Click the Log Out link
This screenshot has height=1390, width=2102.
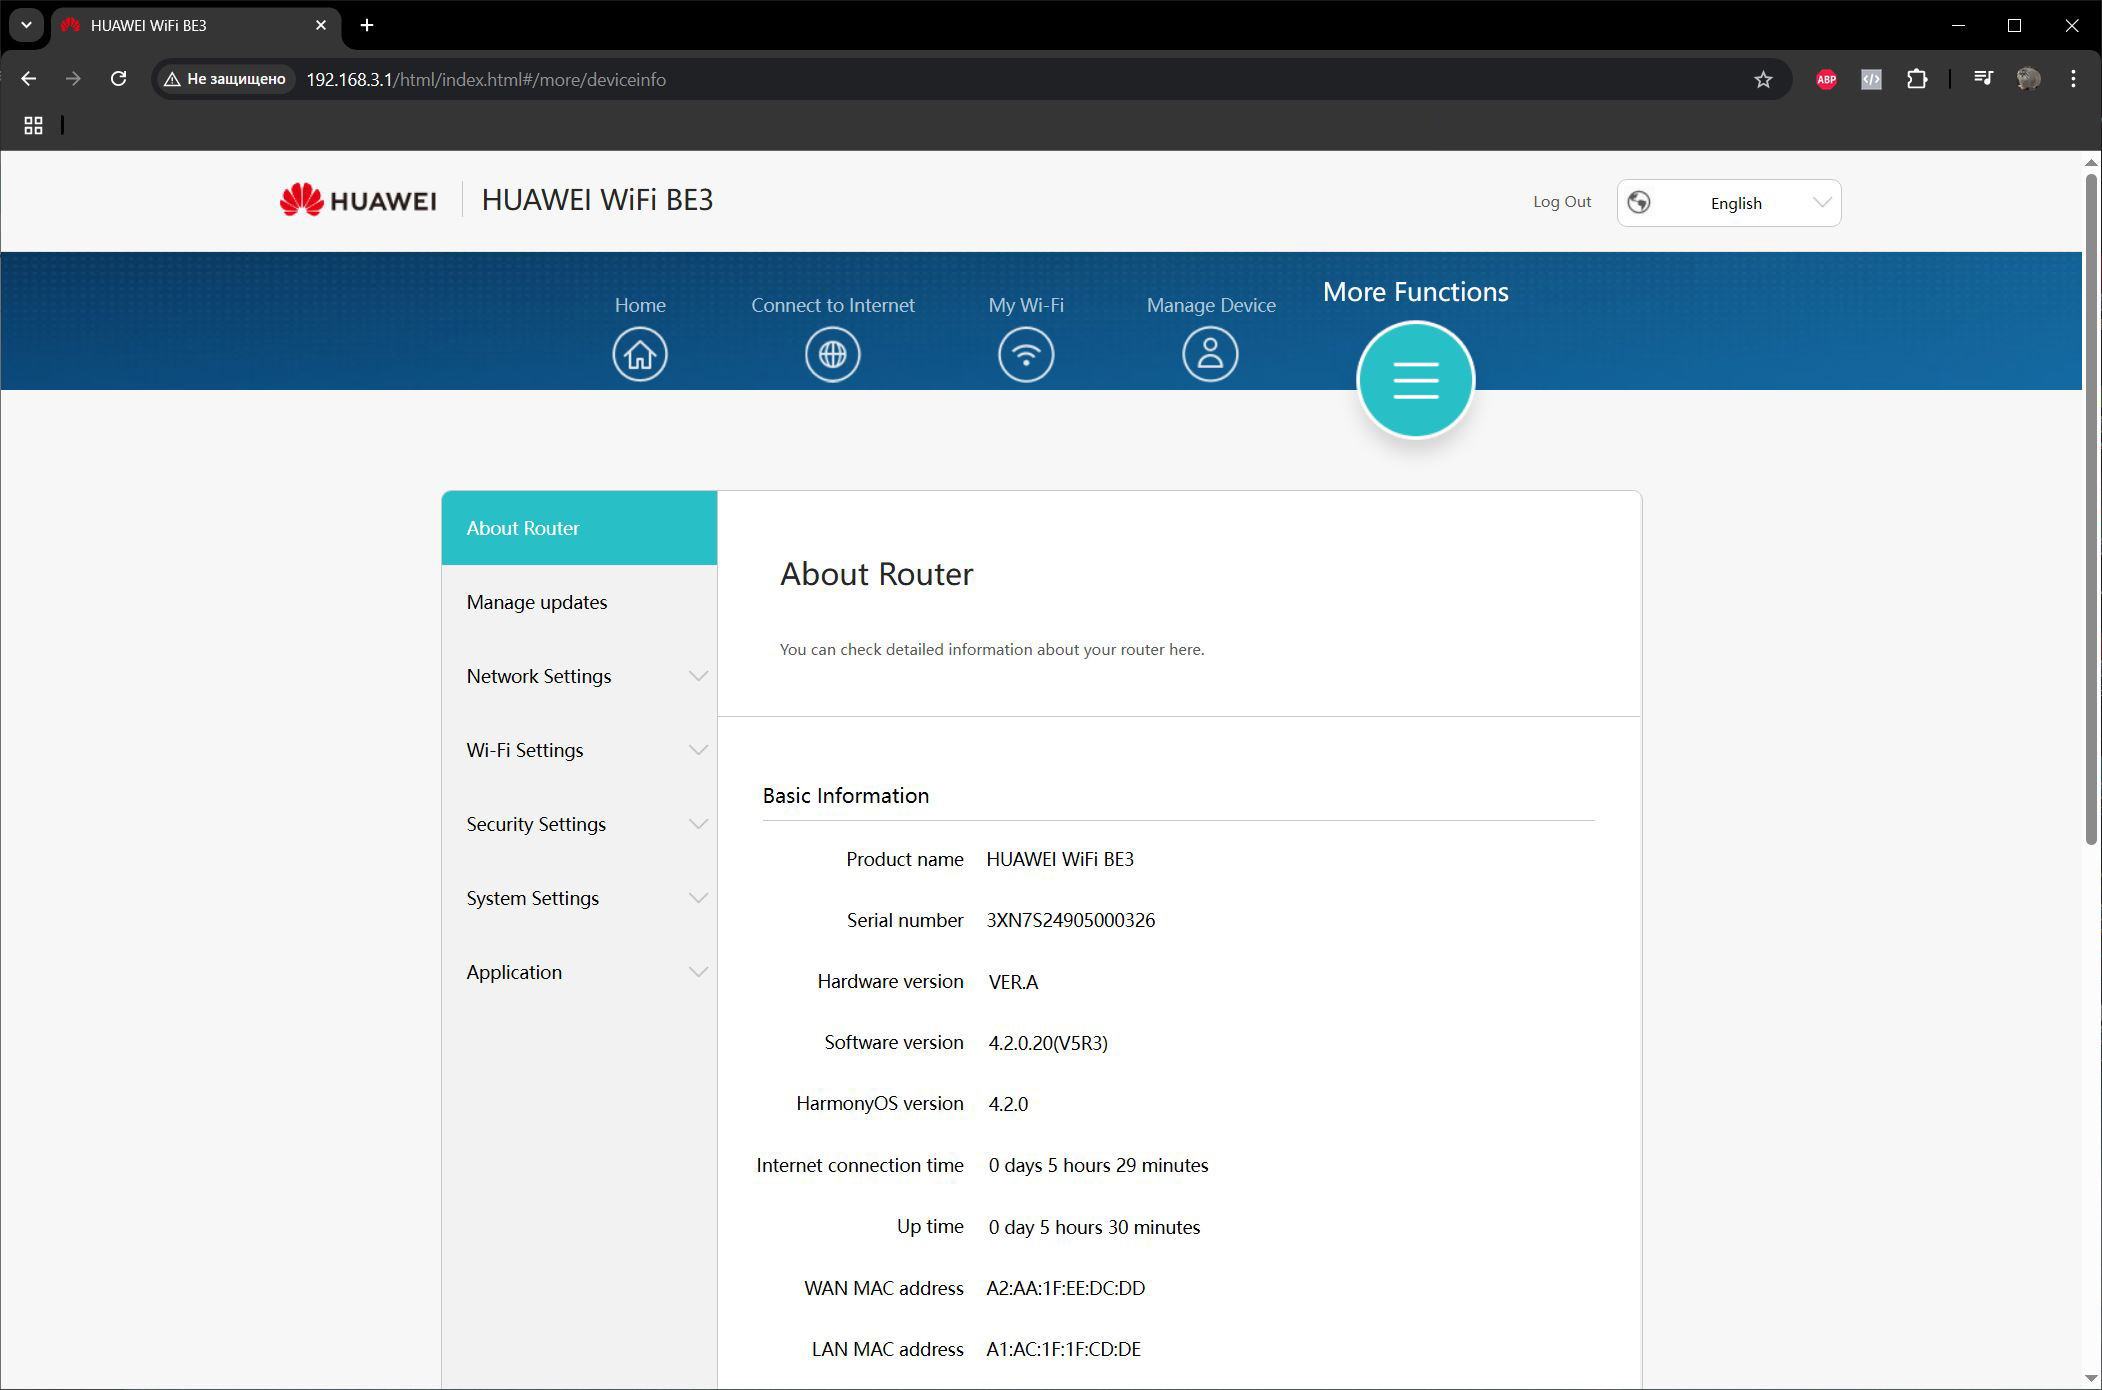click(x=1562, y=202)
